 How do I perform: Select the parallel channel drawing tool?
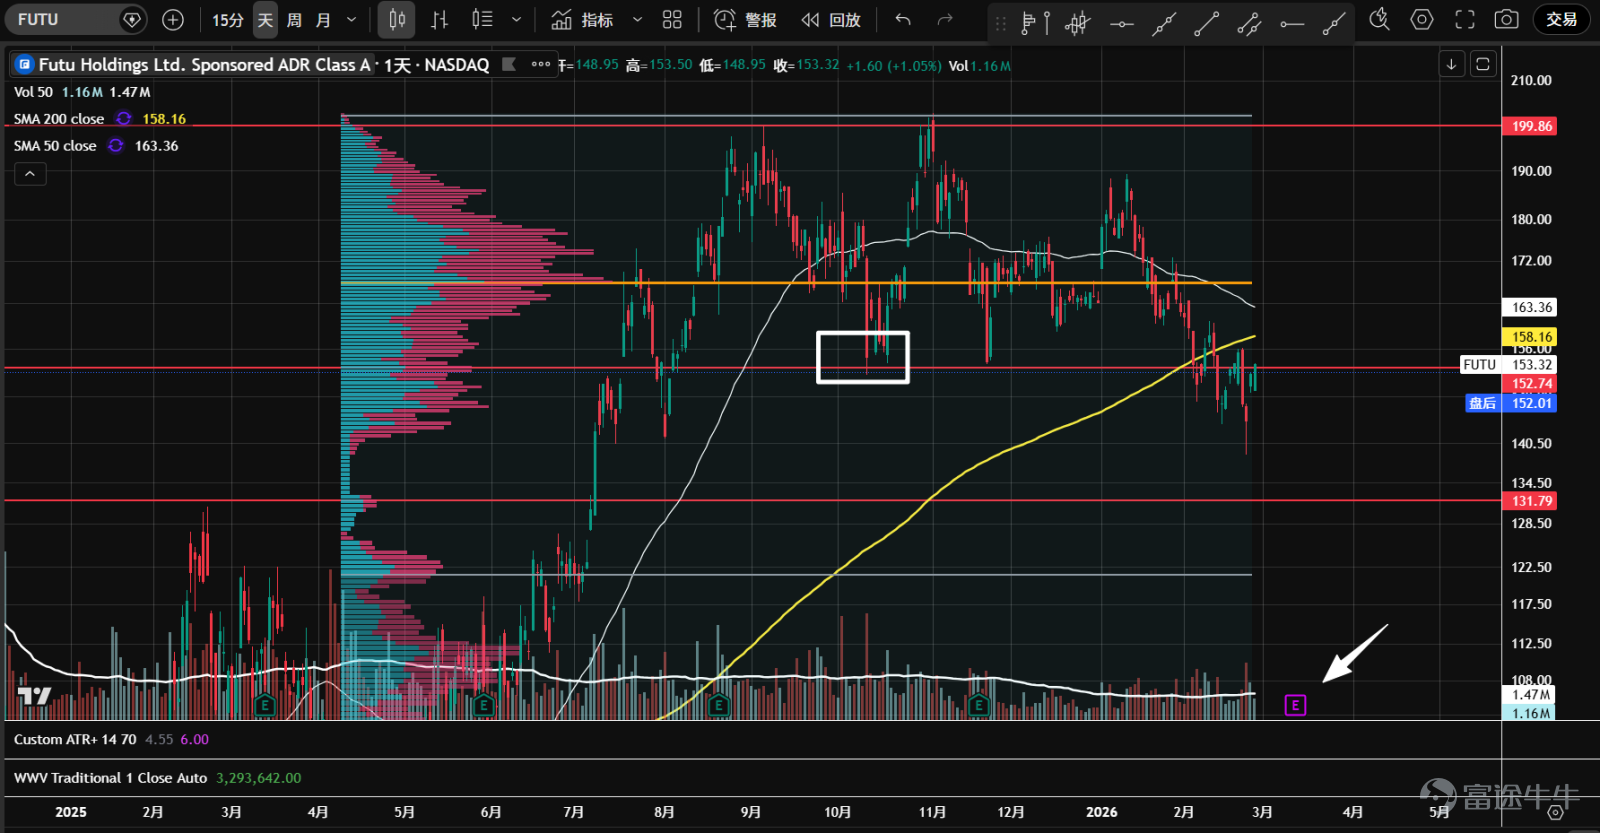[x=1249, y=22]
